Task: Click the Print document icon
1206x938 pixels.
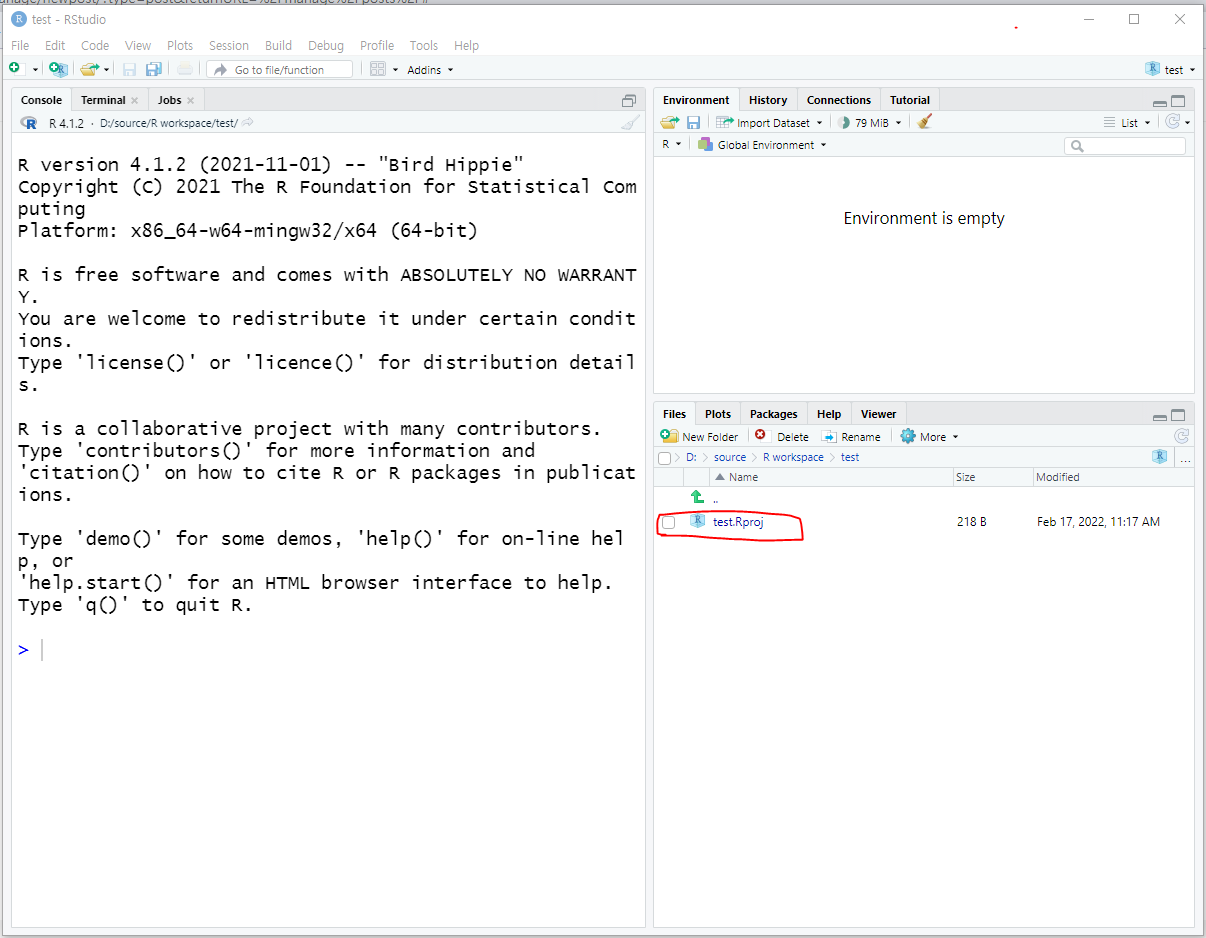Action: point(185,69)
